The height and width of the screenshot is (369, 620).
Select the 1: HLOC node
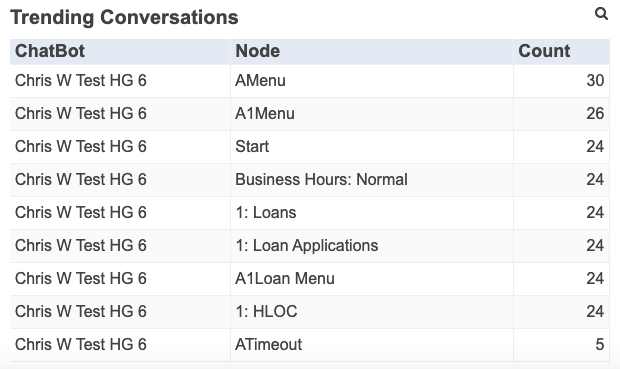266,311
